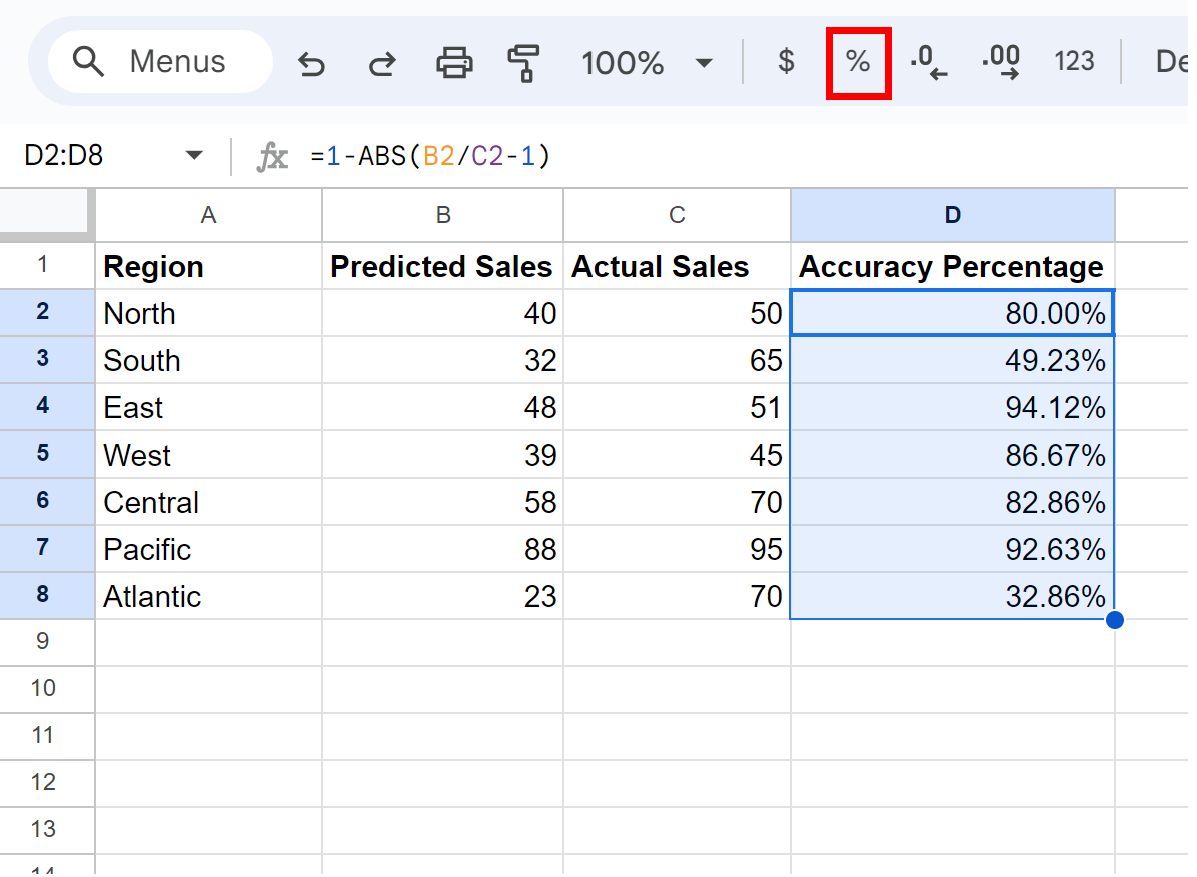Click the Print icon
Viewport: 1197px width, 877px height.
point(454,61)
